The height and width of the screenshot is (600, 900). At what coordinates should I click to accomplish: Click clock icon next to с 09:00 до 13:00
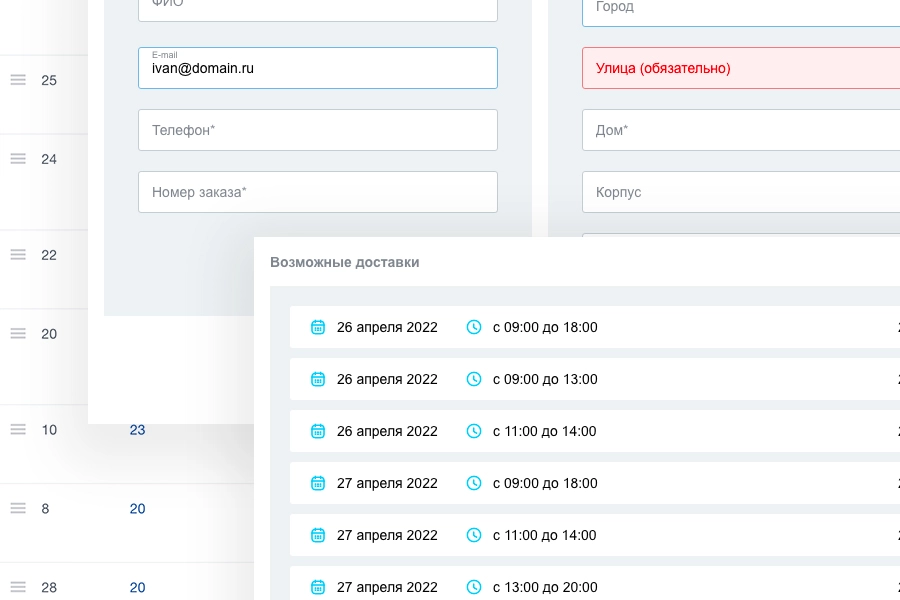(x=474, y=379)
